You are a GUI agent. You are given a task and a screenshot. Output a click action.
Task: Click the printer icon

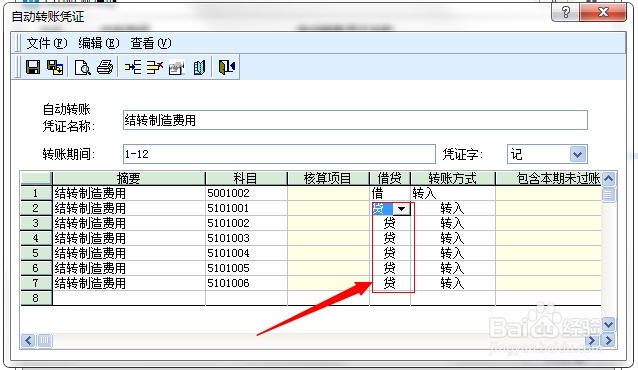click(105, 67)
